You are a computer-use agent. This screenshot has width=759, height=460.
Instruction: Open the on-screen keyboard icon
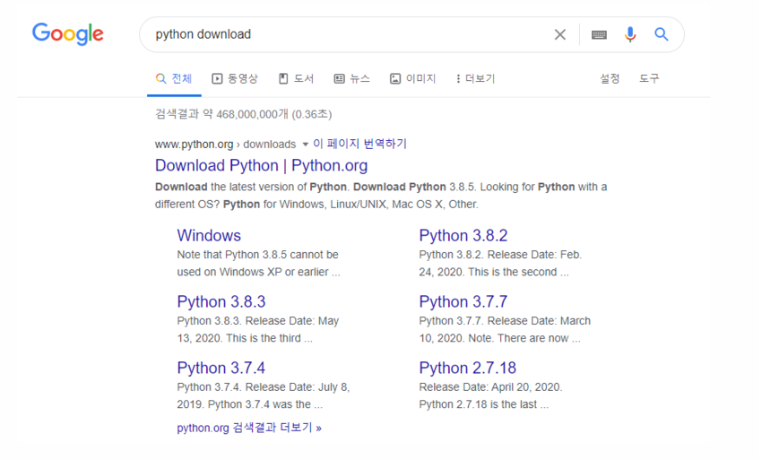coord(599,35)
